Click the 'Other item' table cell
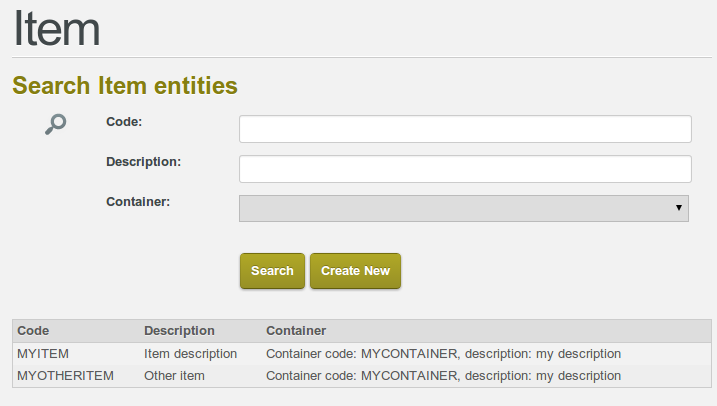The width and height of the screenshot is (717, 406). point(174,376)
